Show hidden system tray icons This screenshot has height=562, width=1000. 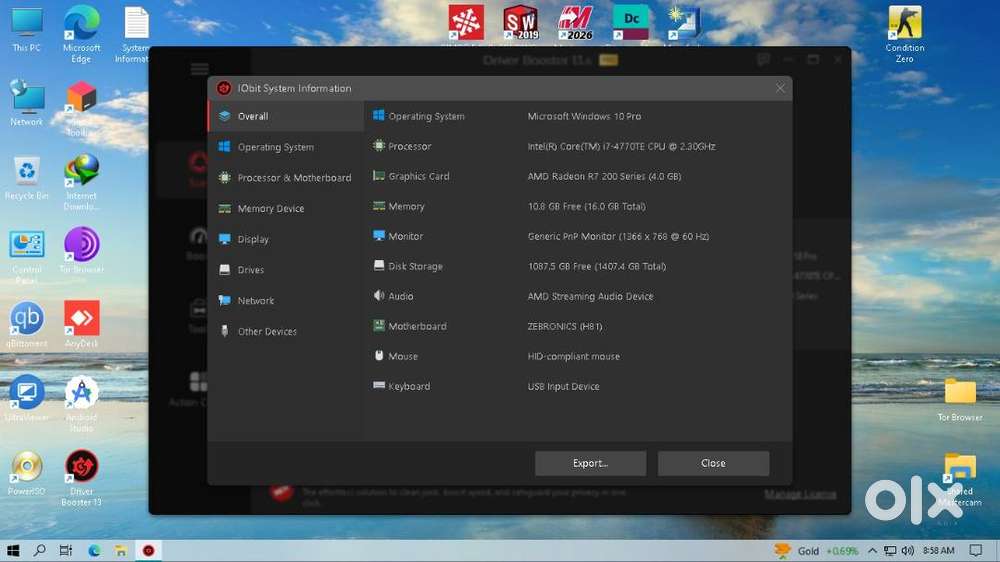(x=872, y=551)
